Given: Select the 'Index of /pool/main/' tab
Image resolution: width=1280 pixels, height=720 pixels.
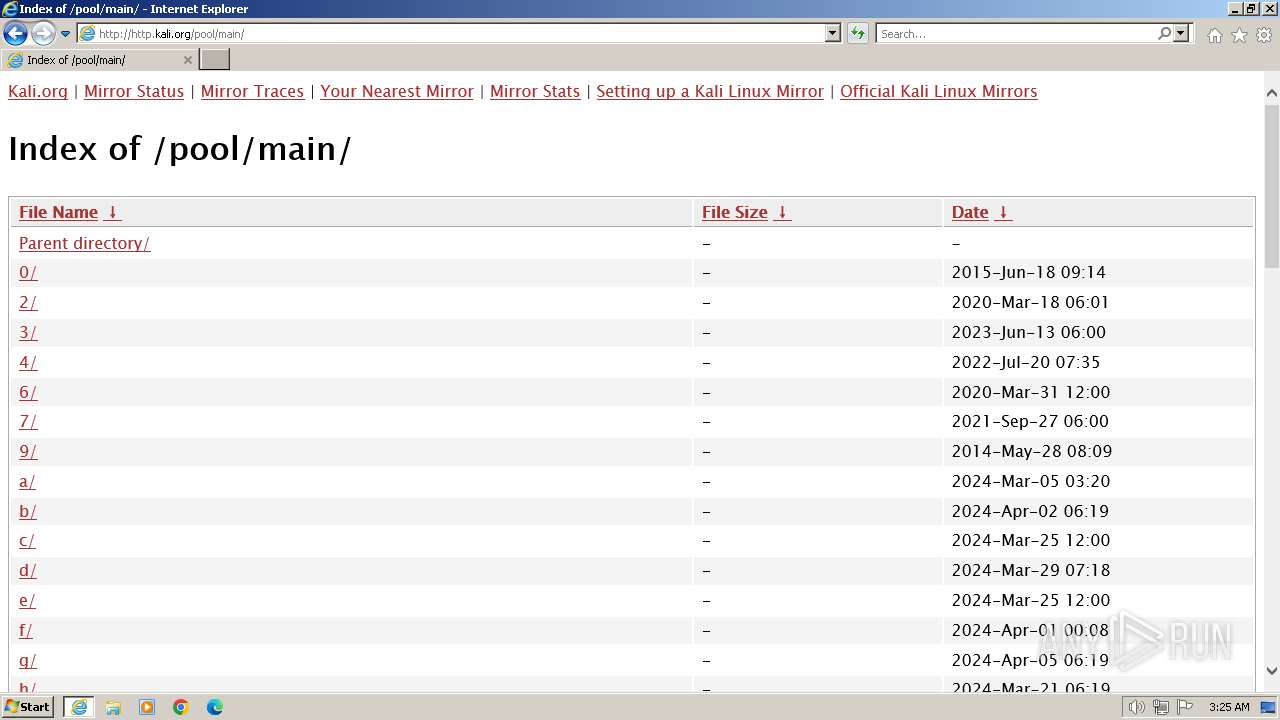Looking at the screenshot, I should click(x=99, y=60).
